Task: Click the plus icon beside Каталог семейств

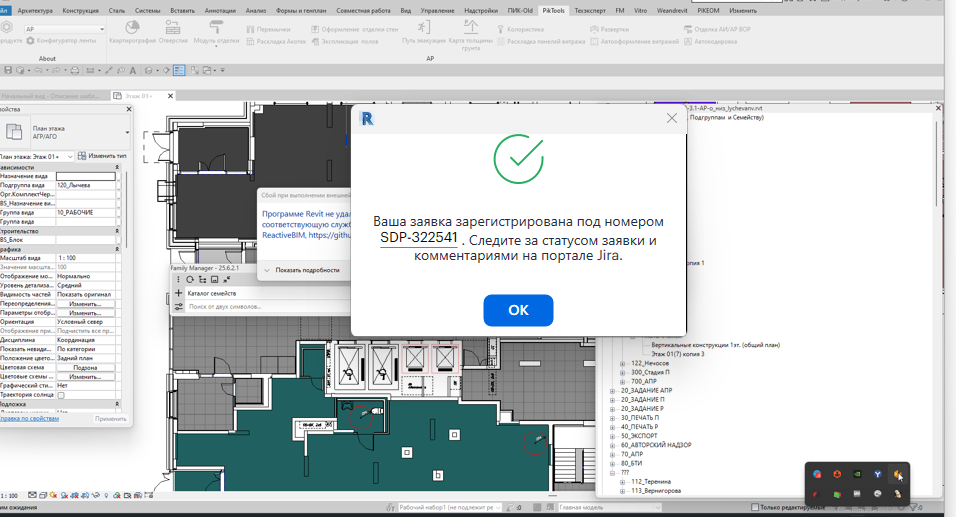Action: [179, 293]
